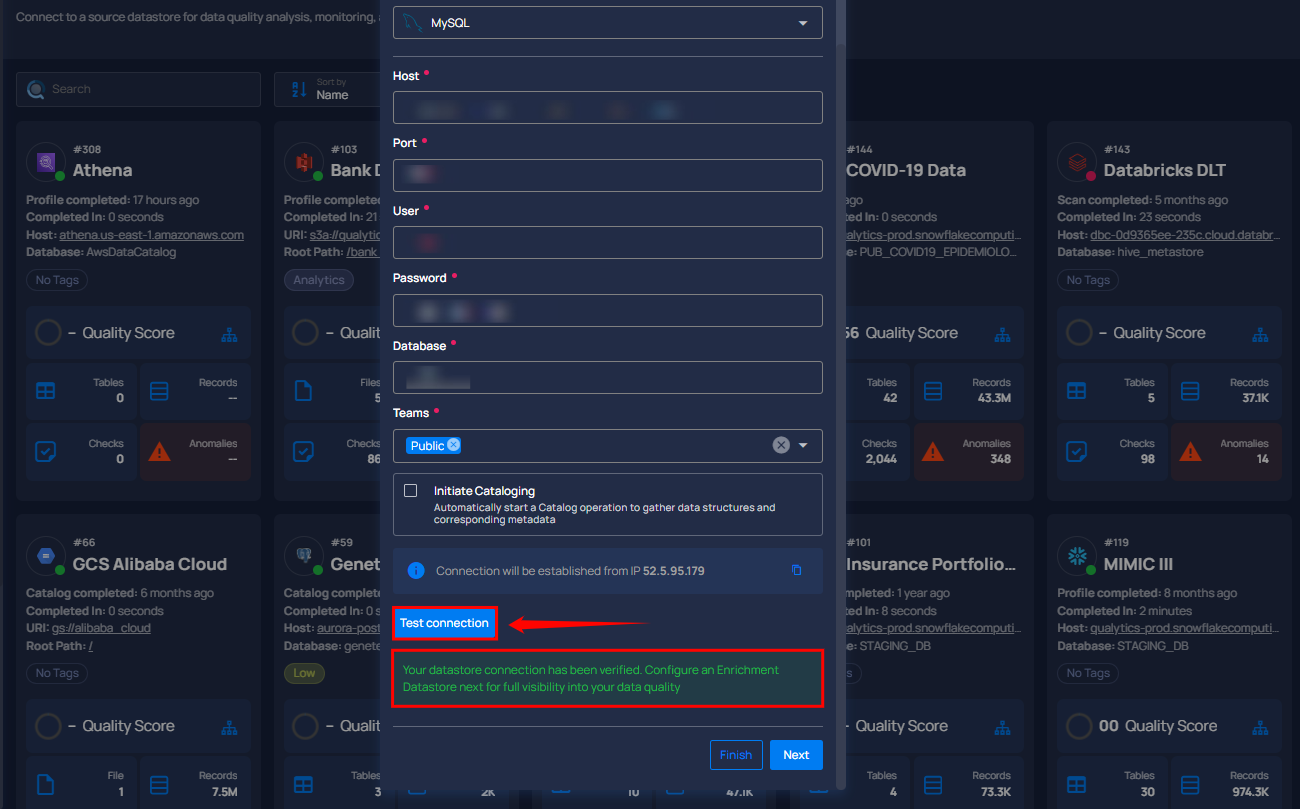
Task: Open the Athena datastore title
Action: [x=102, y=171]
